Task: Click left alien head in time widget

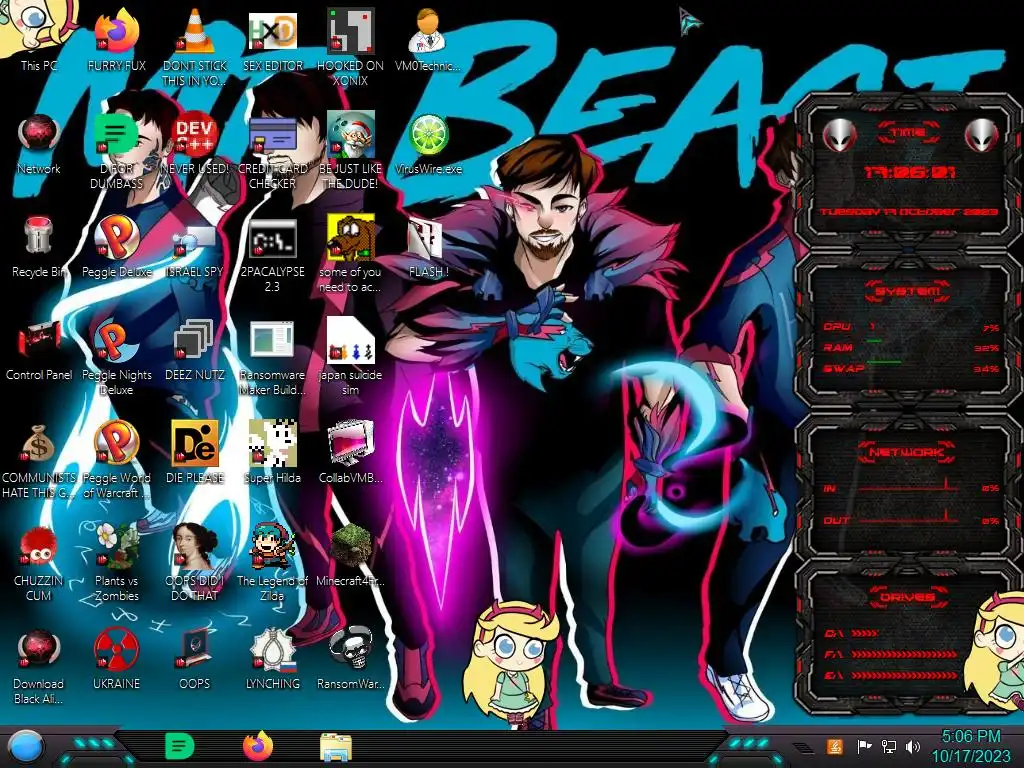Action: pyautogui.click(x=839, y=135)
